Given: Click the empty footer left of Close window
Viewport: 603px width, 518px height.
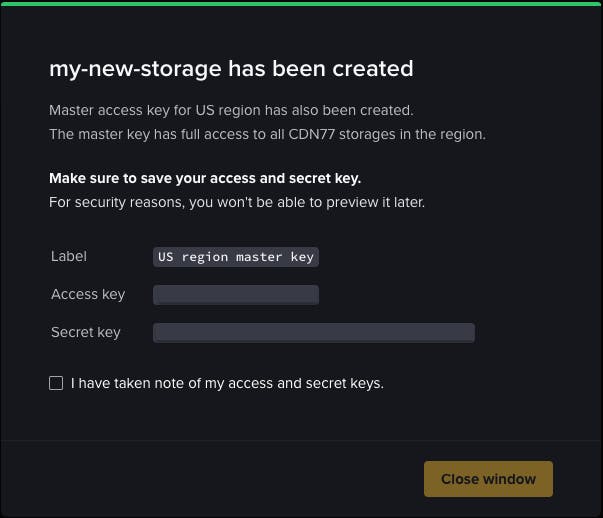Looking at the screenshot, I should point(200,479).
